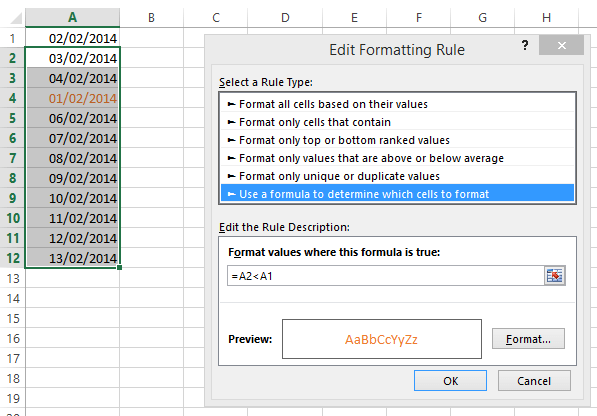Viewport: 597px width, 416px height.
Task: Select row 10 header
Action: [x=13, y=218]
